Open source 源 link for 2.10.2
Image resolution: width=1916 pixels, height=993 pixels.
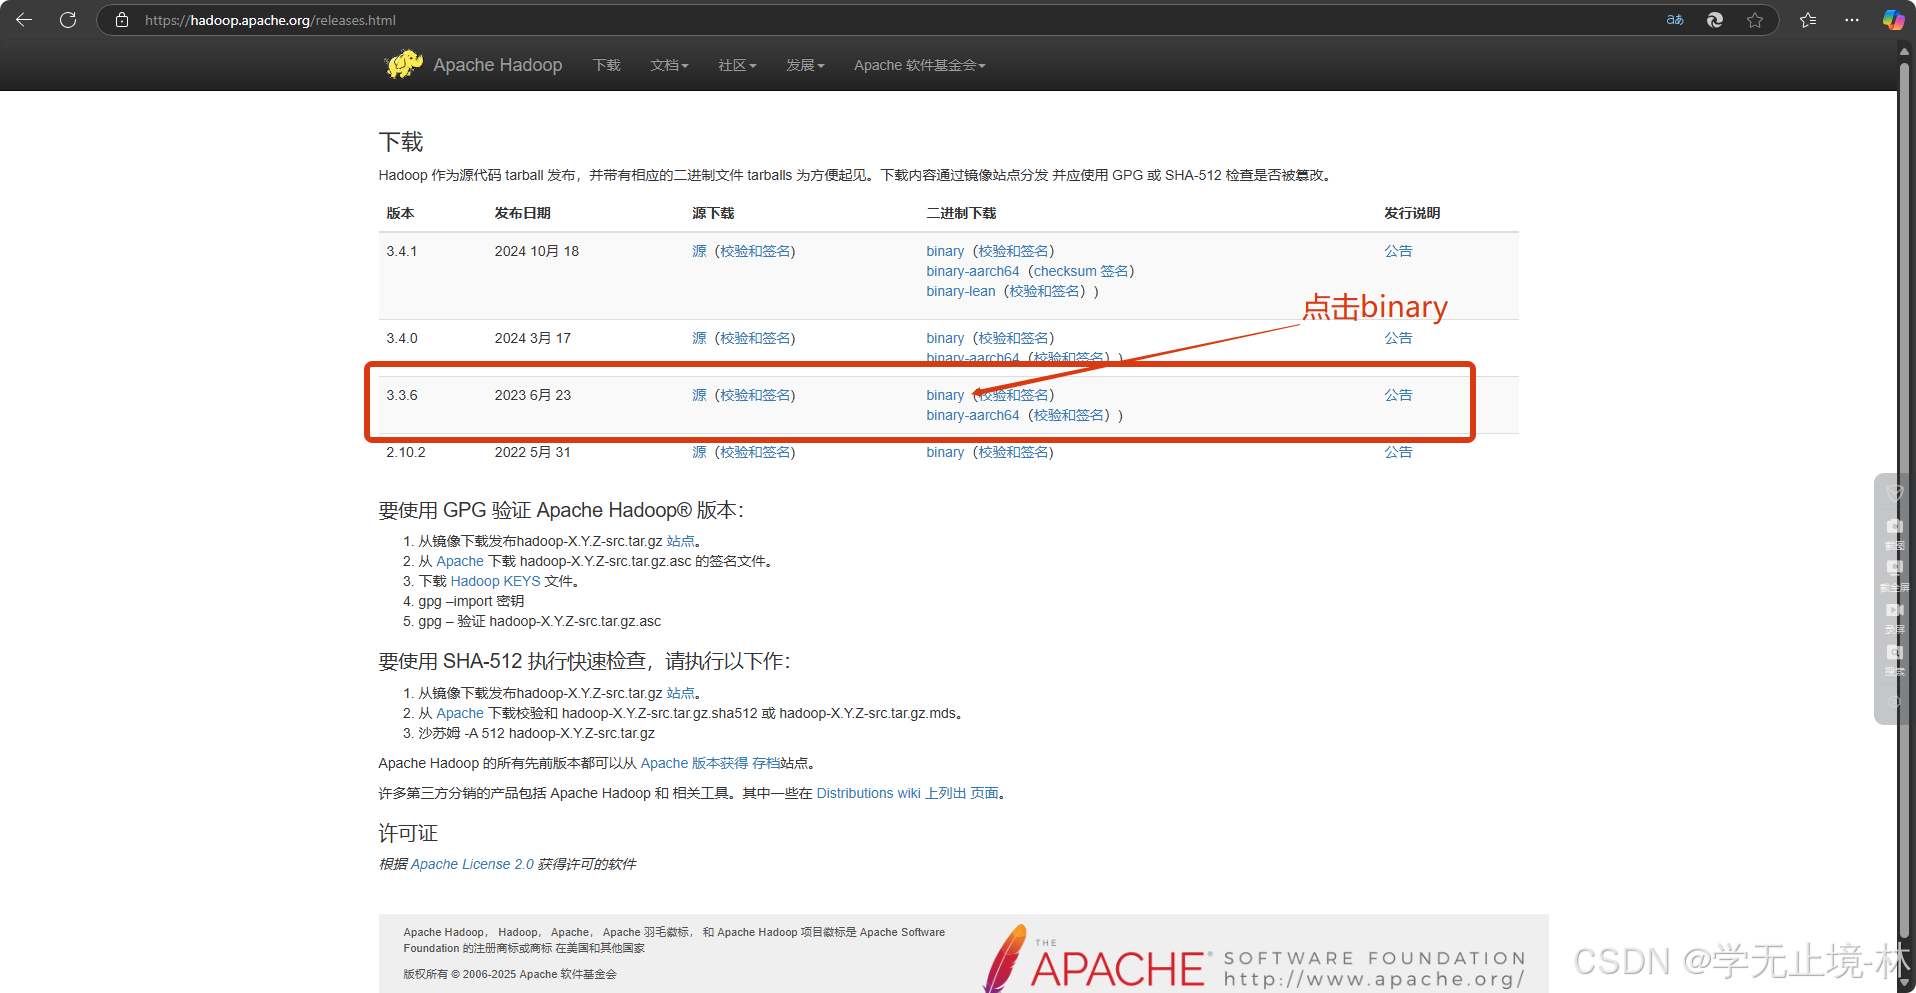(699, 452)
